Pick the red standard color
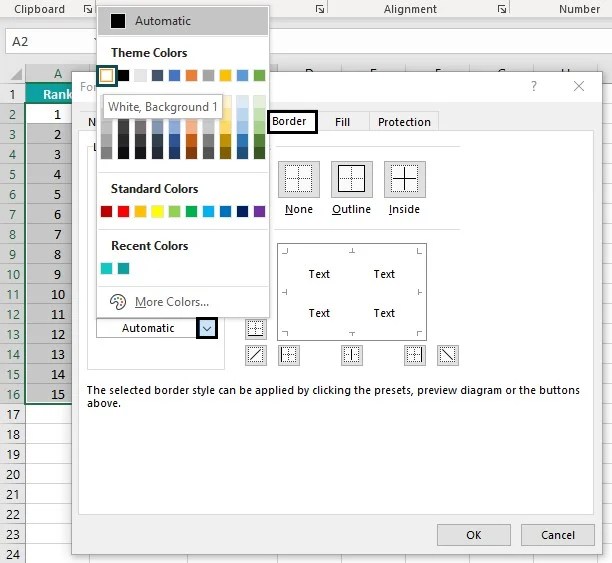612x563 pixels. tap(123, 211)
